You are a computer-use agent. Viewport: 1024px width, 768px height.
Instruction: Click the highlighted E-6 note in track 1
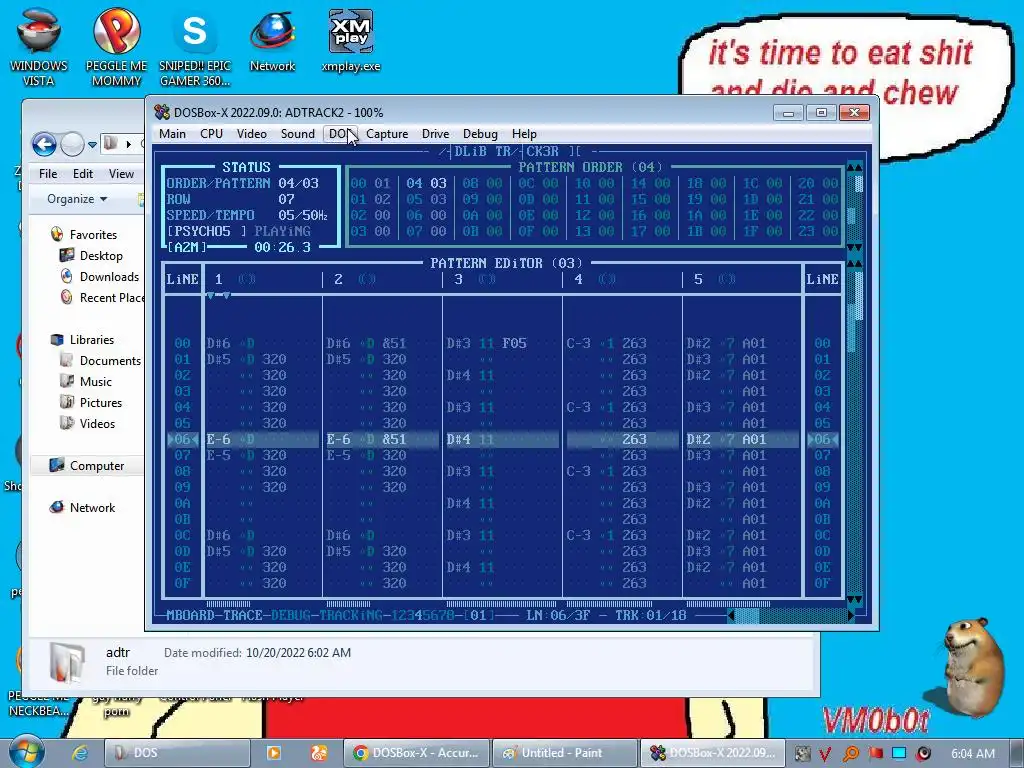218,440
